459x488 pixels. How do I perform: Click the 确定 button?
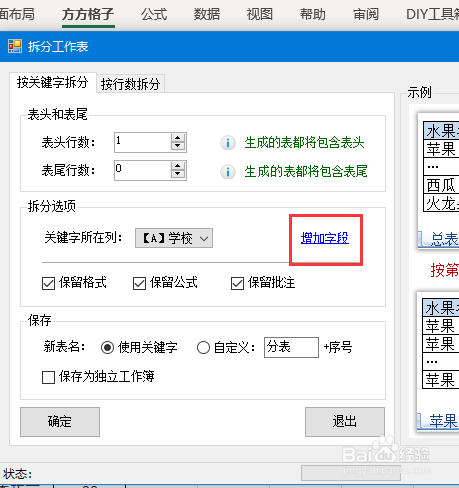pyautogui.click(x=60, y=422)
